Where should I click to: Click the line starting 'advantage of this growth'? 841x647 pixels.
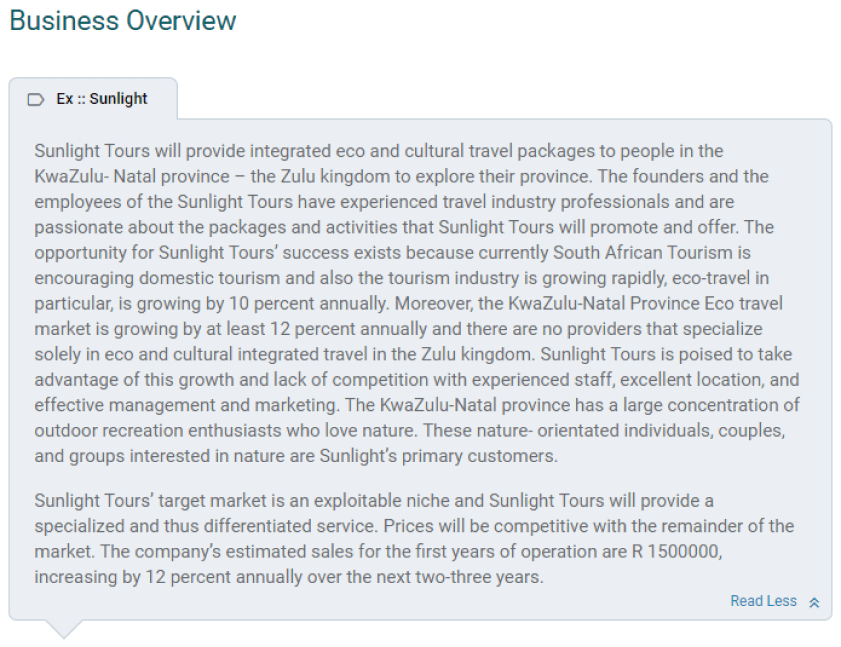(416, 380)
